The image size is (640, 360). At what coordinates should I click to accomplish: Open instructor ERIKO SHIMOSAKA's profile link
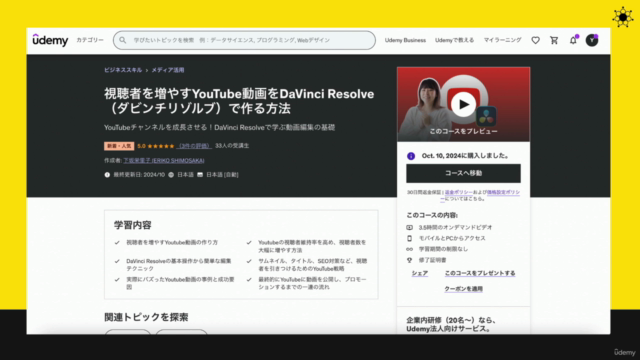point(164,161)
